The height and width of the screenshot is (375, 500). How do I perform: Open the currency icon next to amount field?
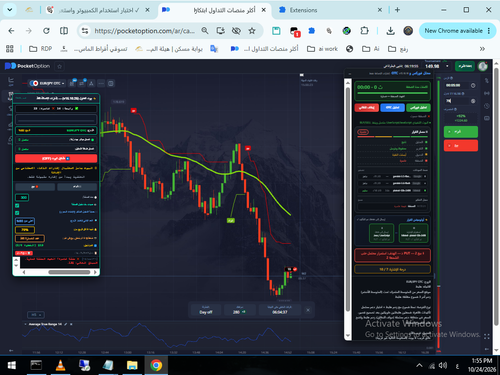(473, 101)
